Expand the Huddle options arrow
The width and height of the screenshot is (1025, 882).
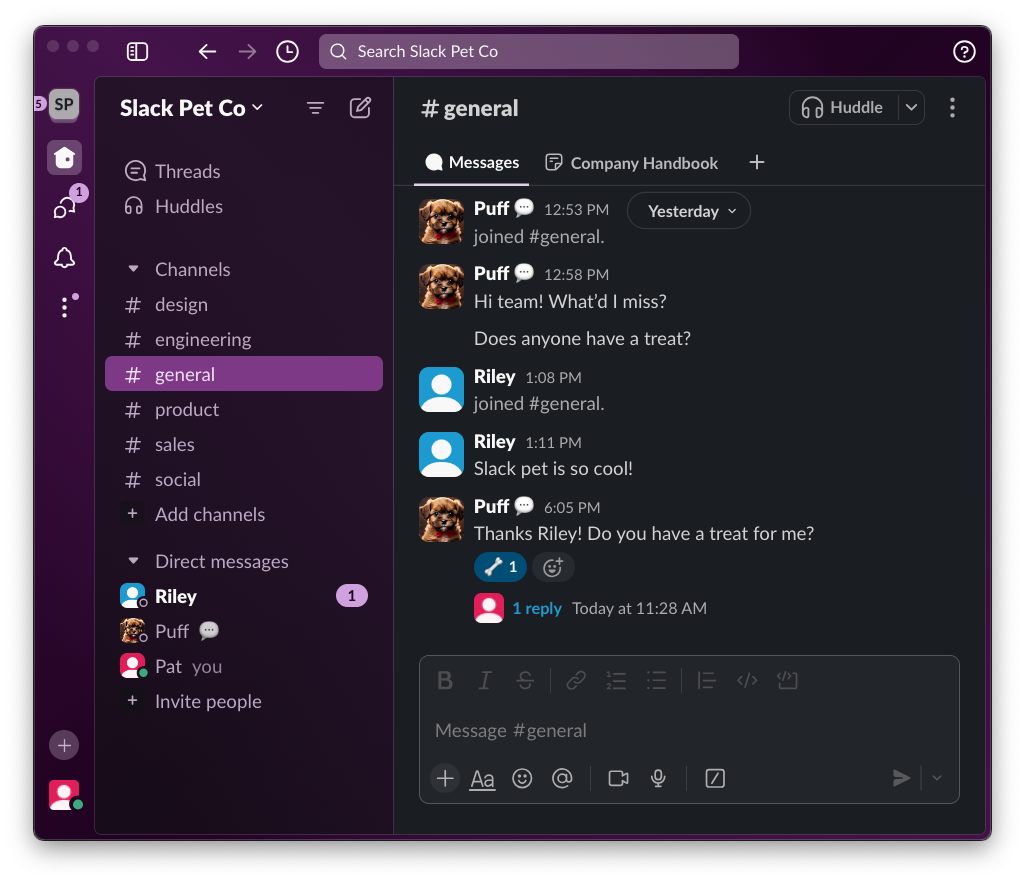coord(911,108)
